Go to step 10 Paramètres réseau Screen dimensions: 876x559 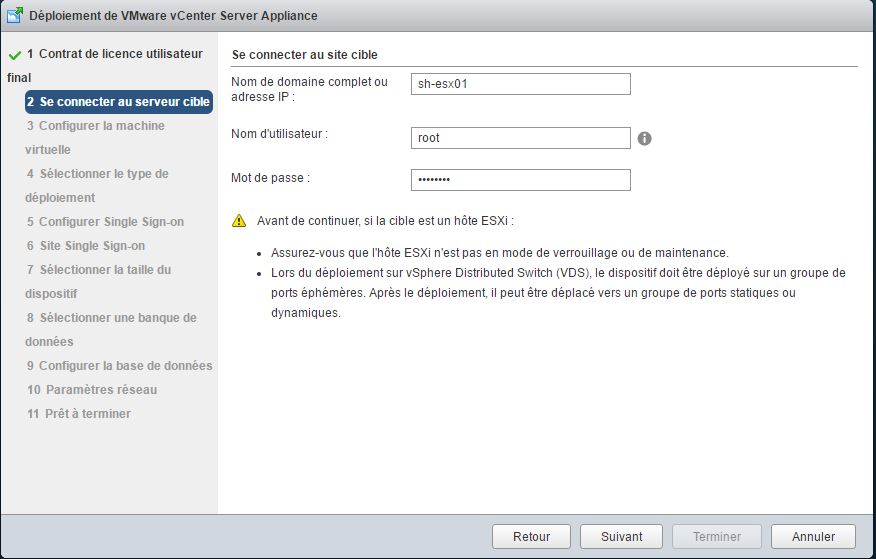[92, 390]
